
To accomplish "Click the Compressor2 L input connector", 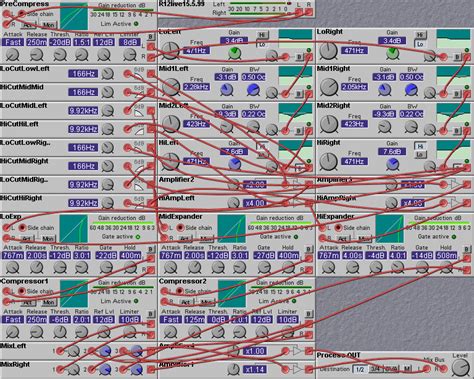I will (164, 292).
